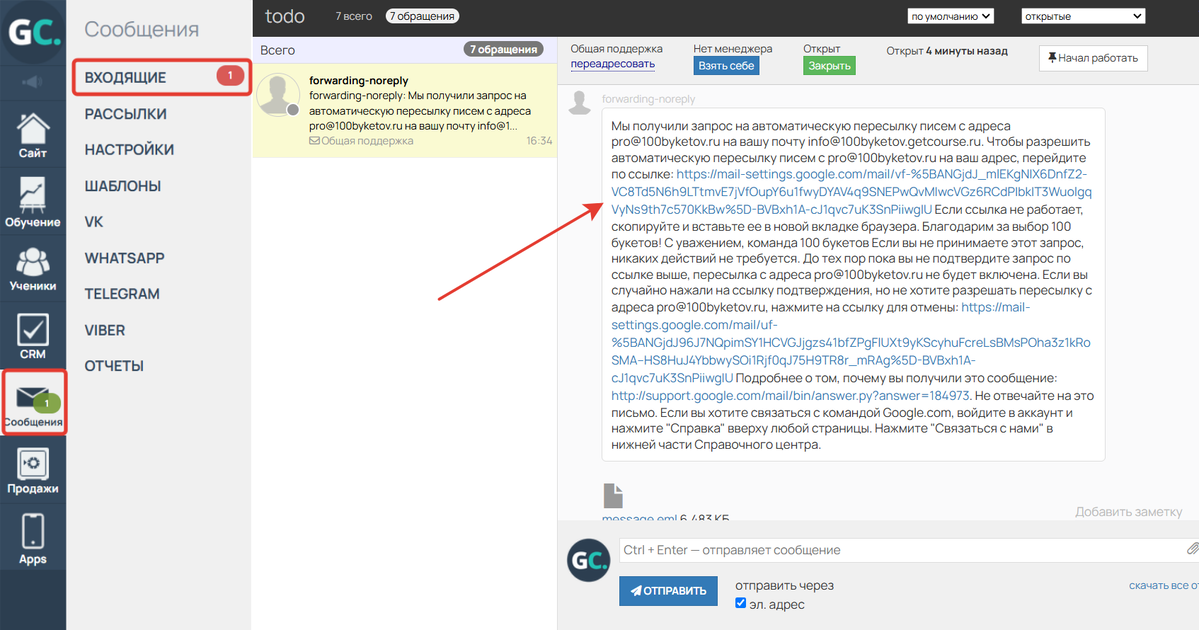Select VIBER in messages menu
Screen dimensions: 1199x630
(x=105, y=330)
